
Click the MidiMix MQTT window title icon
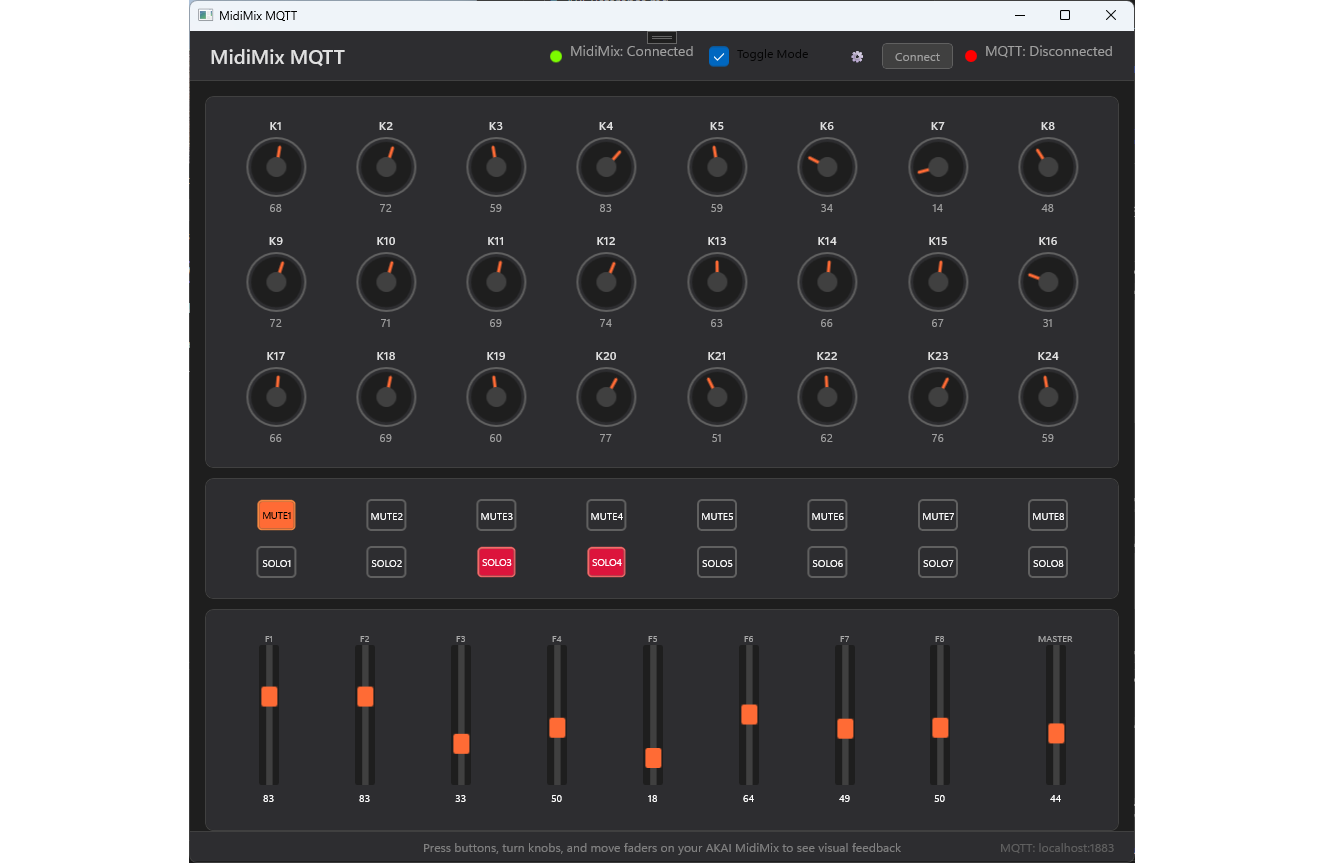point(205,15)
